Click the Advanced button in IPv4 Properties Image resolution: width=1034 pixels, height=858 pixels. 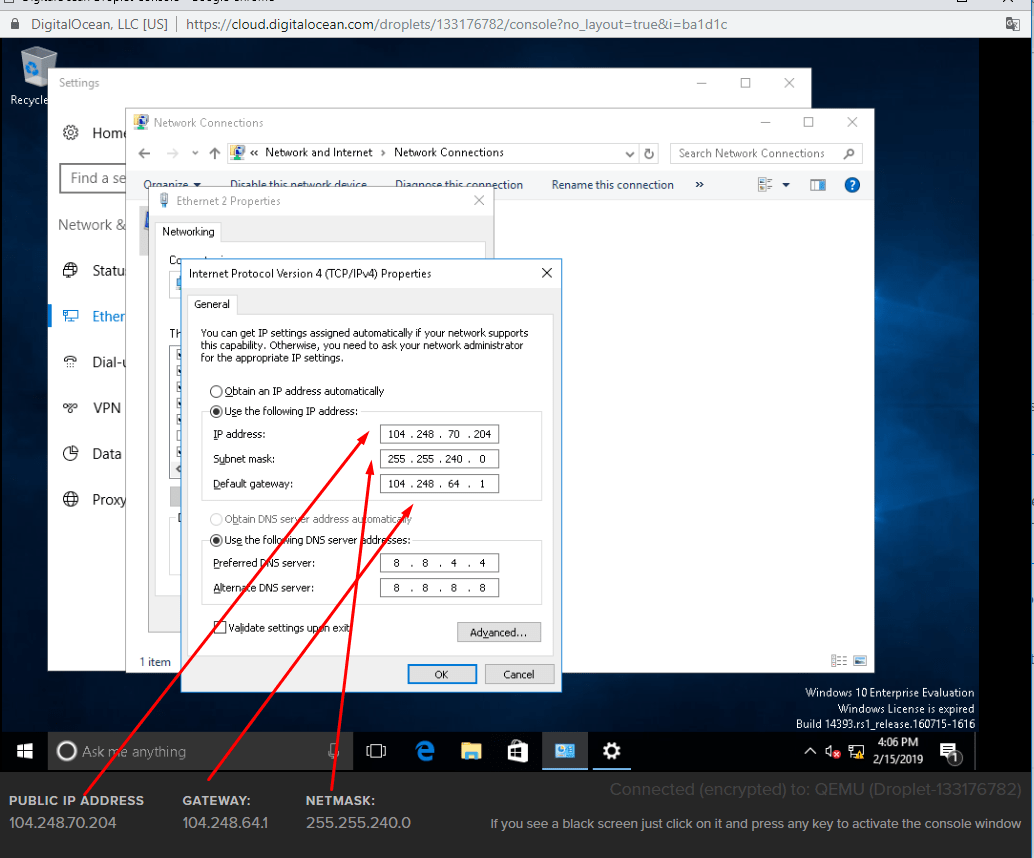(x=499, y=631)
